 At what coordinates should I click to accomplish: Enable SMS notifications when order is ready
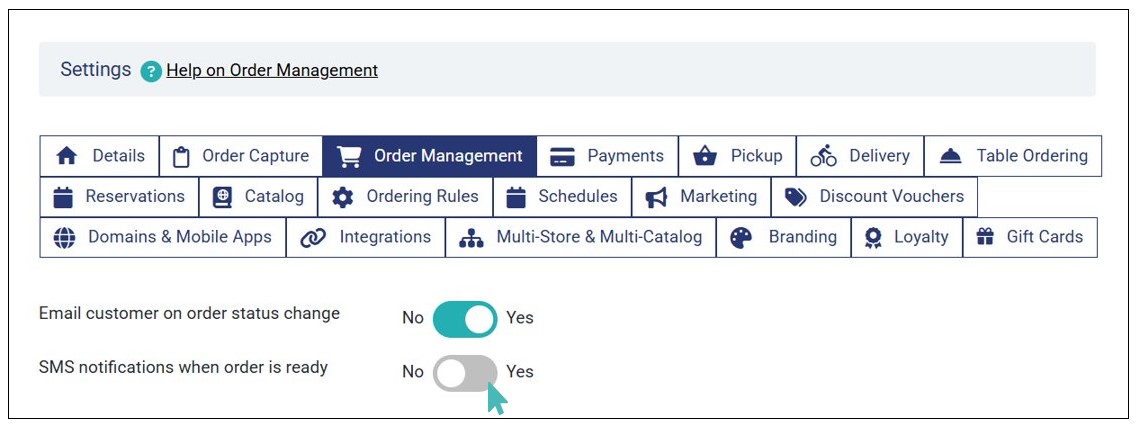[x=465, y=372]
